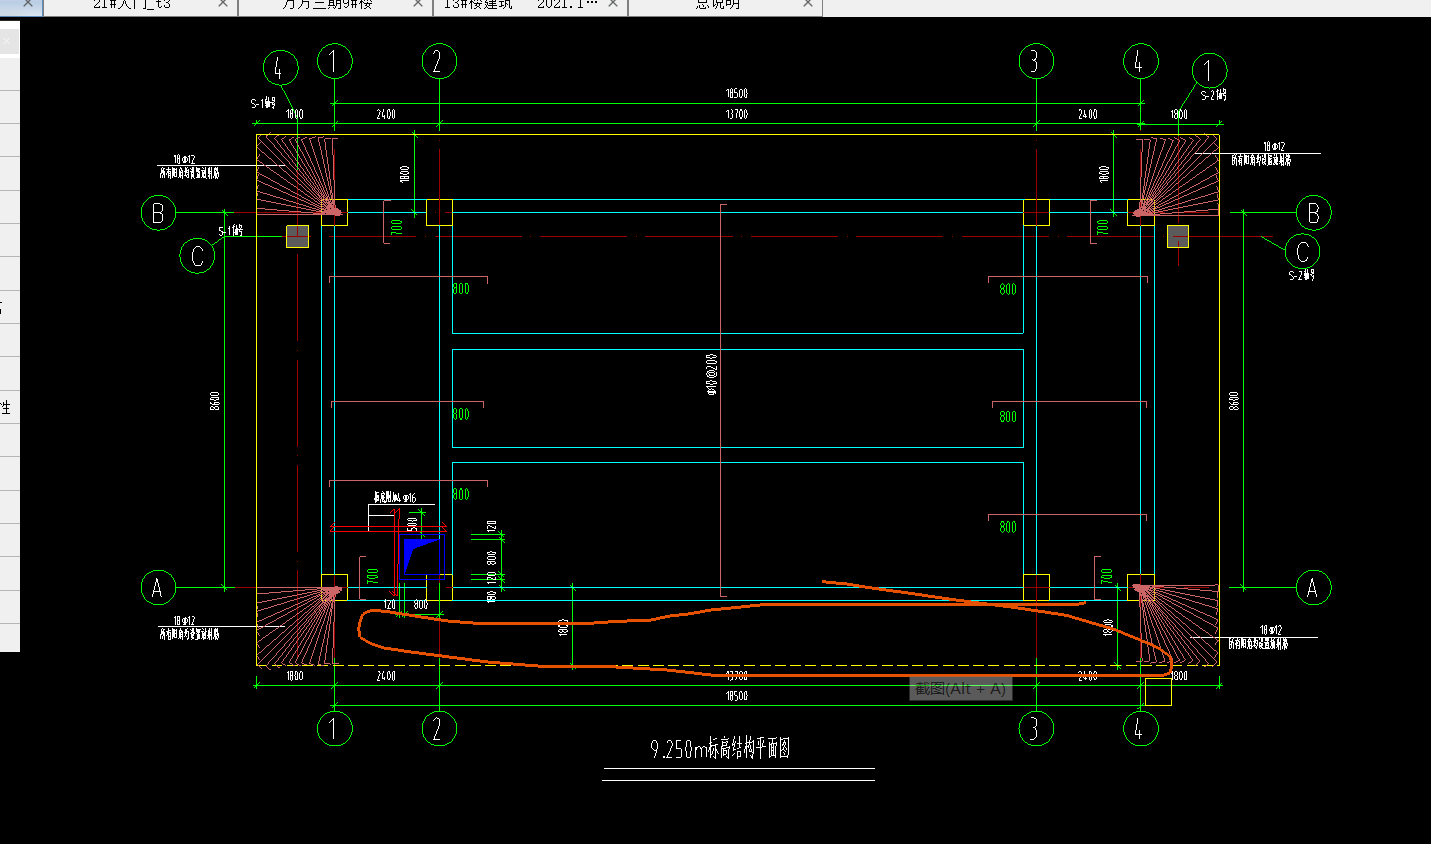
Task: Pick top axis bubble 3
Action: click(1036, 62)
